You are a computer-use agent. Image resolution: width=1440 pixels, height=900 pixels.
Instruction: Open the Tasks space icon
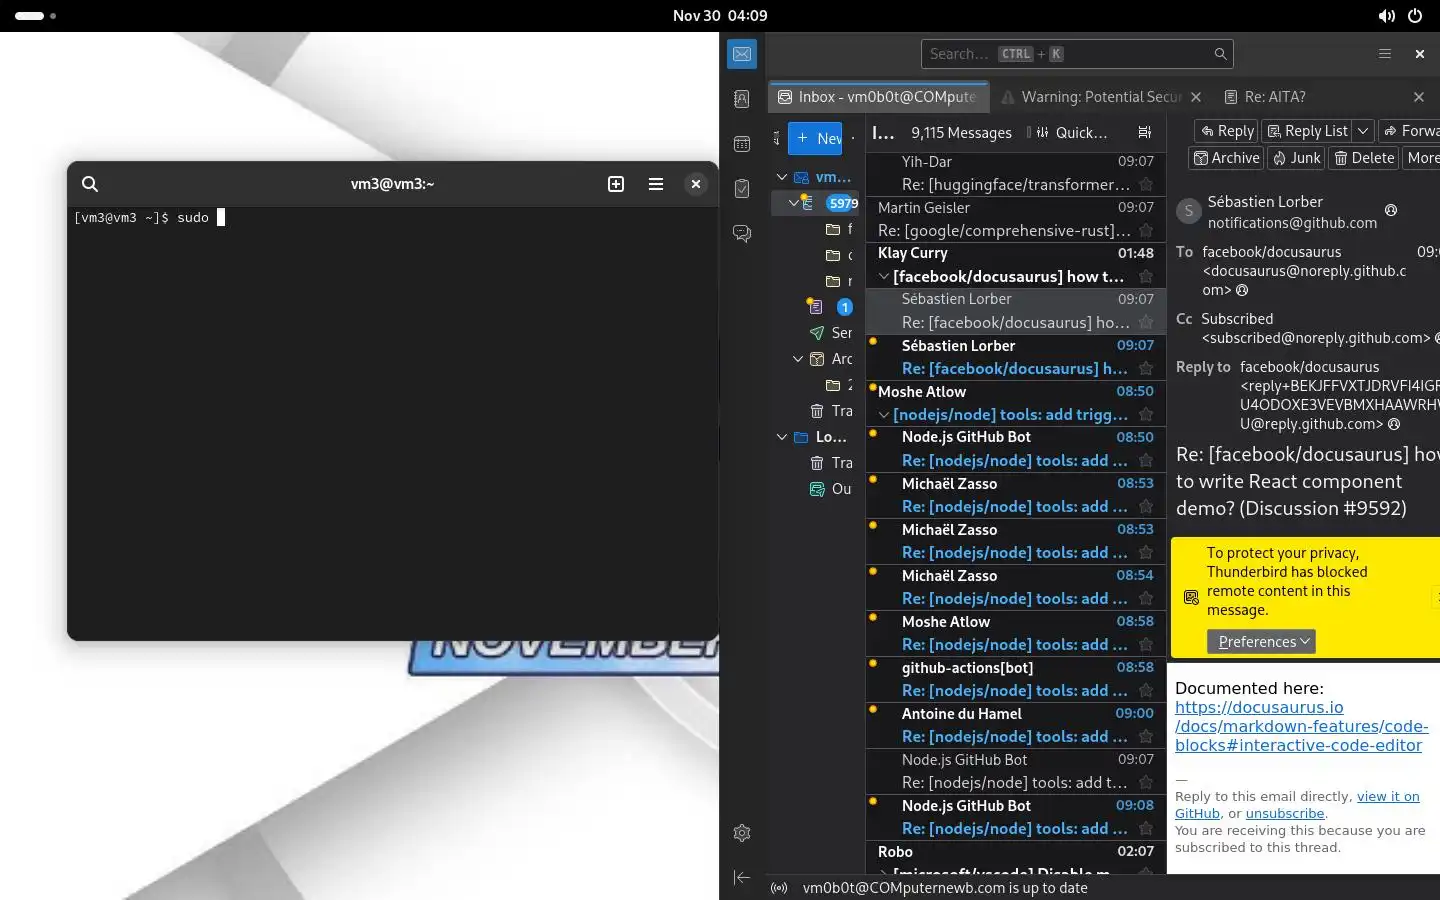coord(742,188)
